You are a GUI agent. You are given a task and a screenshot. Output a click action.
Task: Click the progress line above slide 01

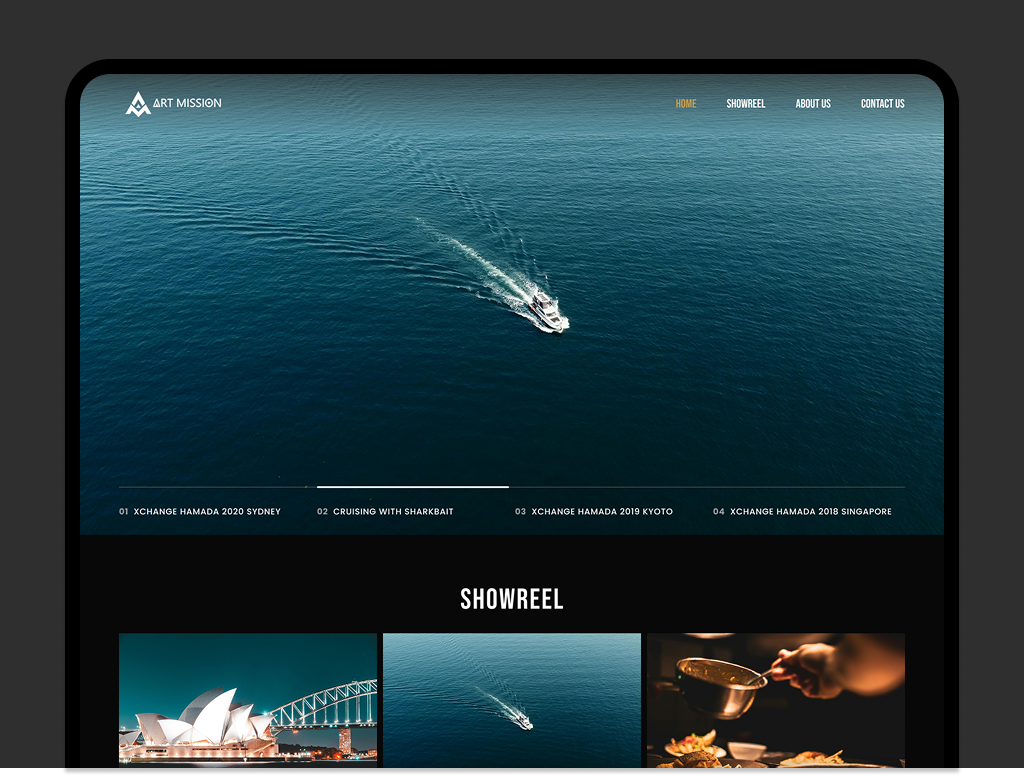[x=214, y=487]
